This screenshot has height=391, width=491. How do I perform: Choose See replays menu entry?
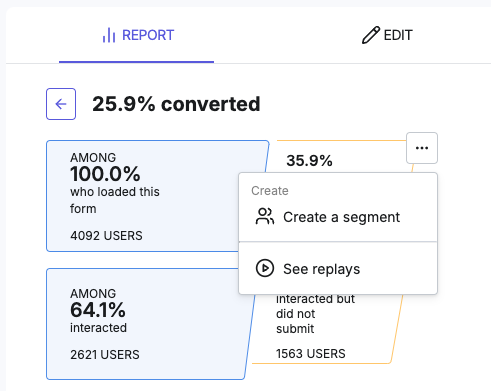coord(338,269)
